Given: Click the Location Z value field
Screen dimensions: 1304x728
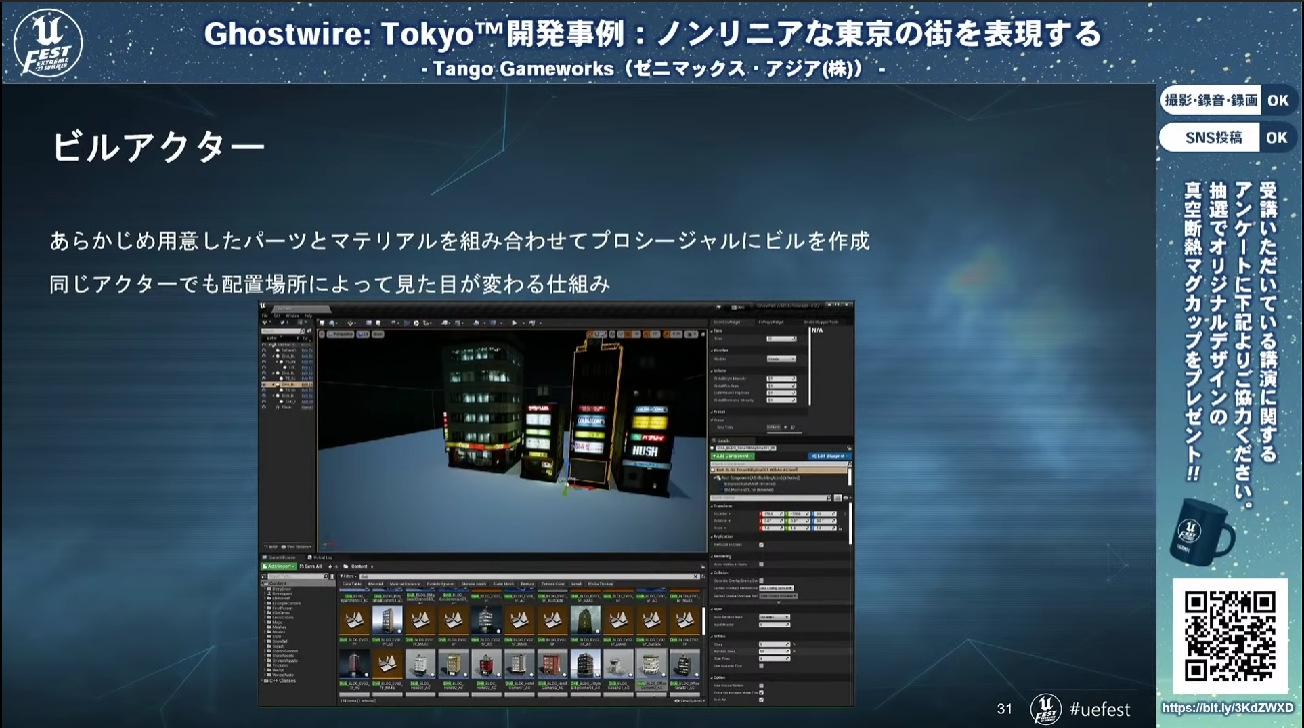Looking at the screenshot, I should 824,513.
